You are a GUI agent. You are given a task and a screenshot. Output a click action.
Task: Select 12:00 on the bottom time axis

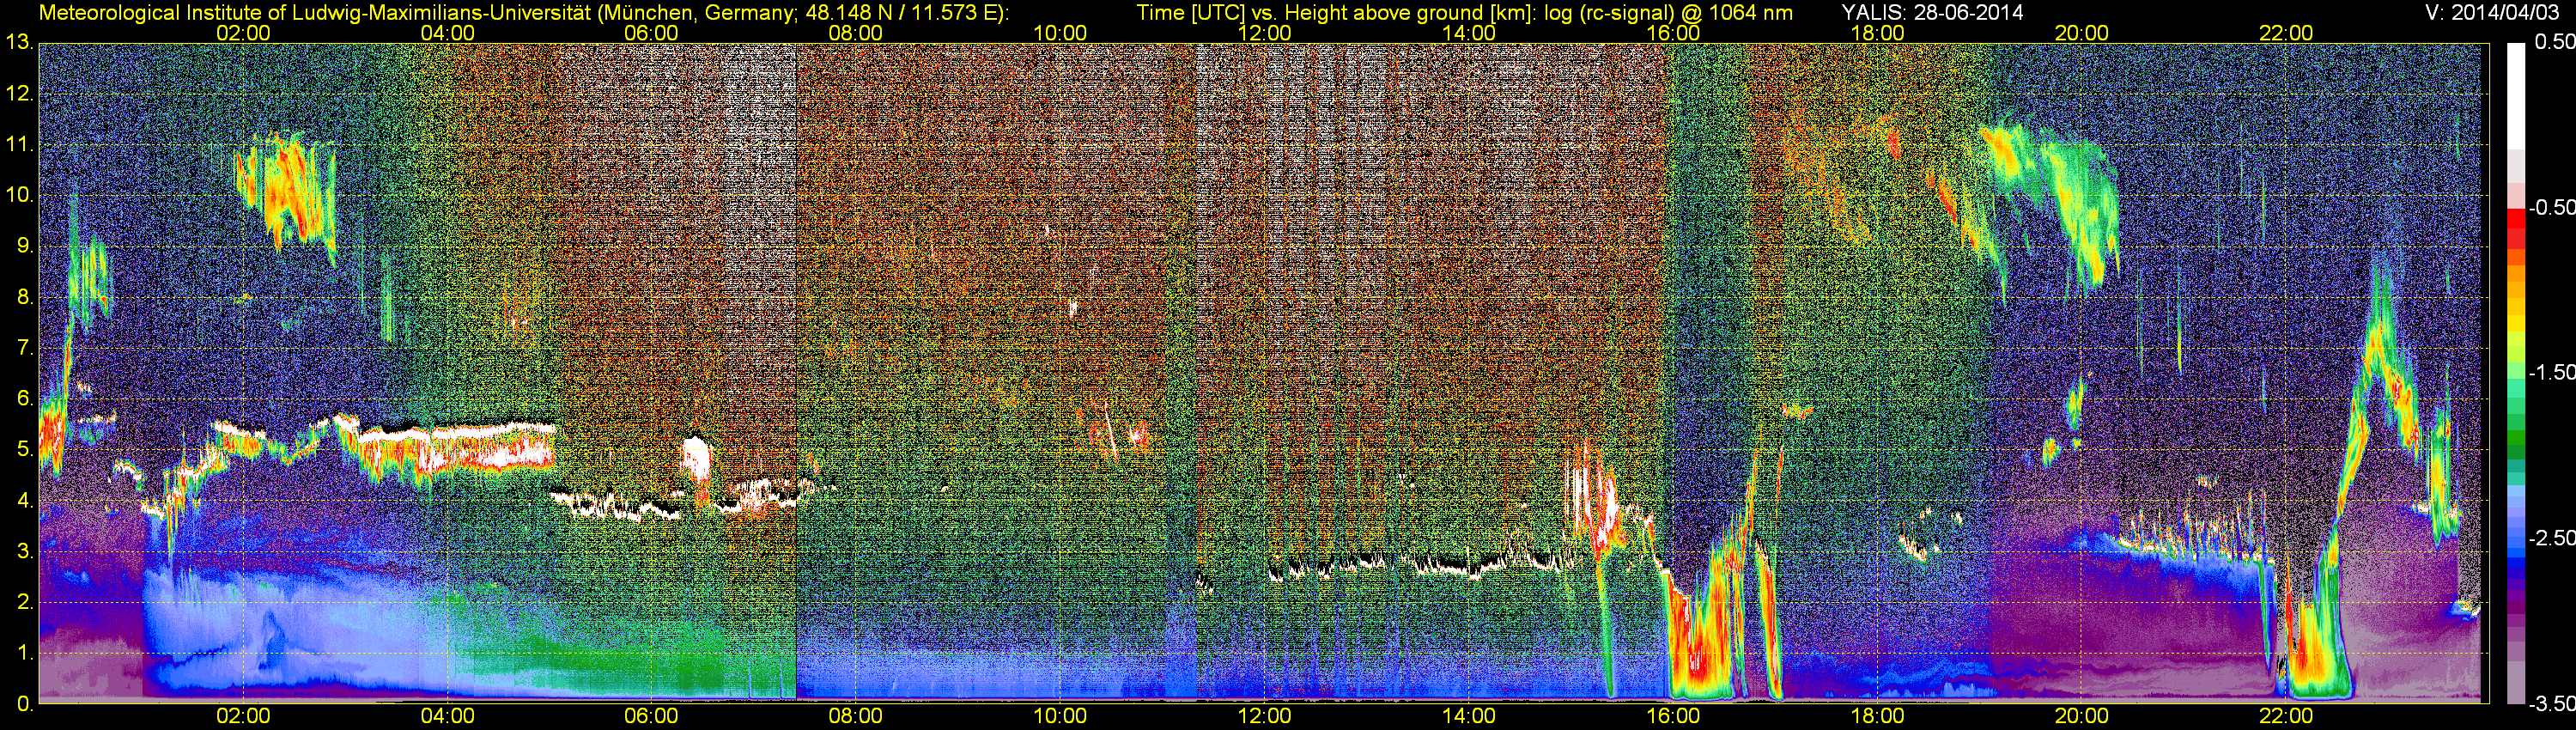pos(1264,716)
